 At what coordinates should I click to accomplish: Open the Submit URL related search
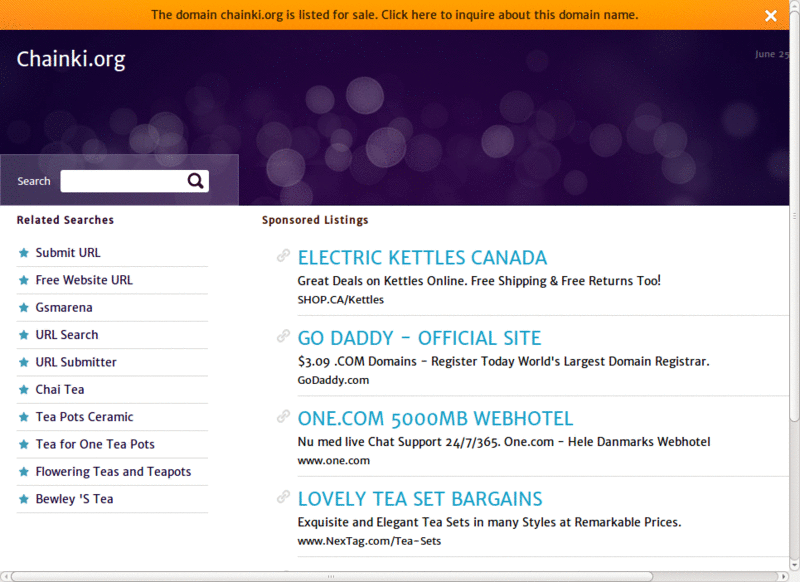[68, 252]
